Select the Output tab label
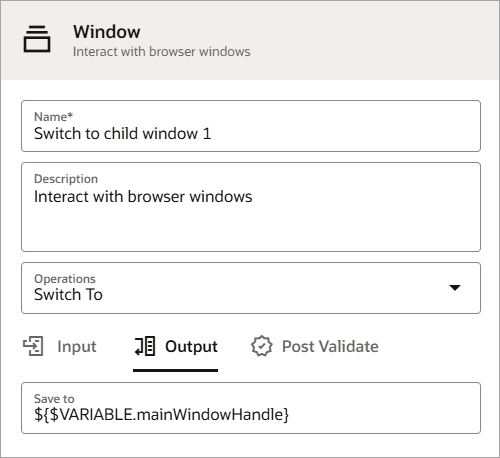500x458 pixels. 191,346
